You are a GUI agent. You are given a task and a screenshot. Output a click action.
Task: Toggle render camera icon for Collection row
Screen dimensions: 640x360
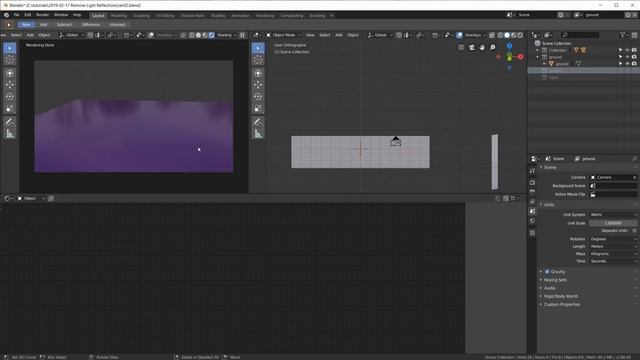click(634, 50)
